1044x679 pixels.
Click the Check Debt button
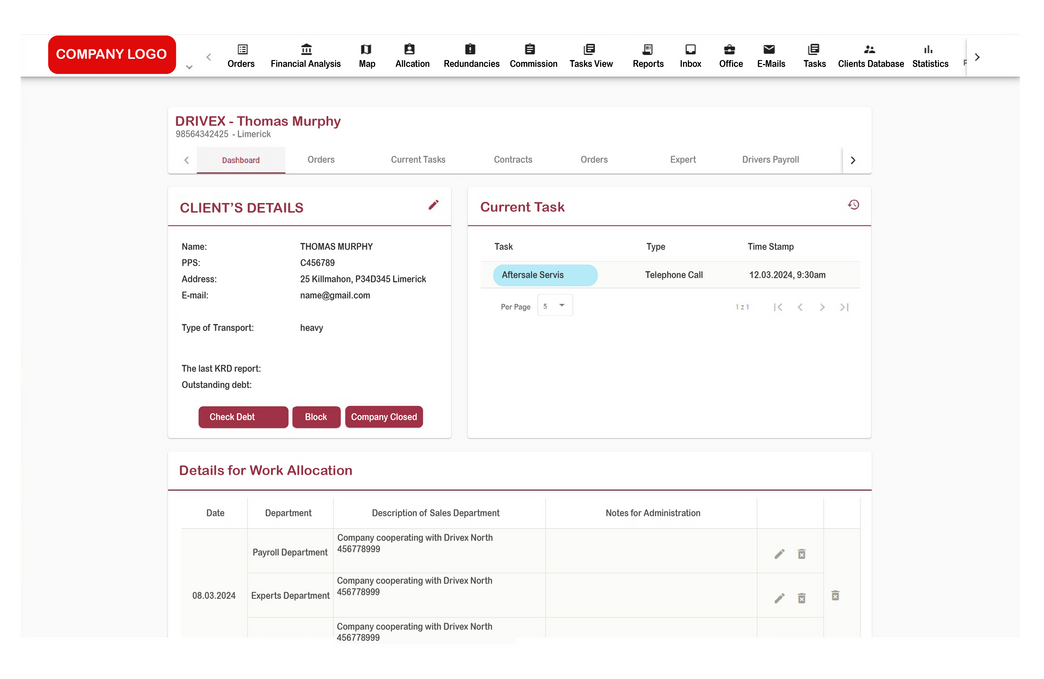[x=243, y=417]
